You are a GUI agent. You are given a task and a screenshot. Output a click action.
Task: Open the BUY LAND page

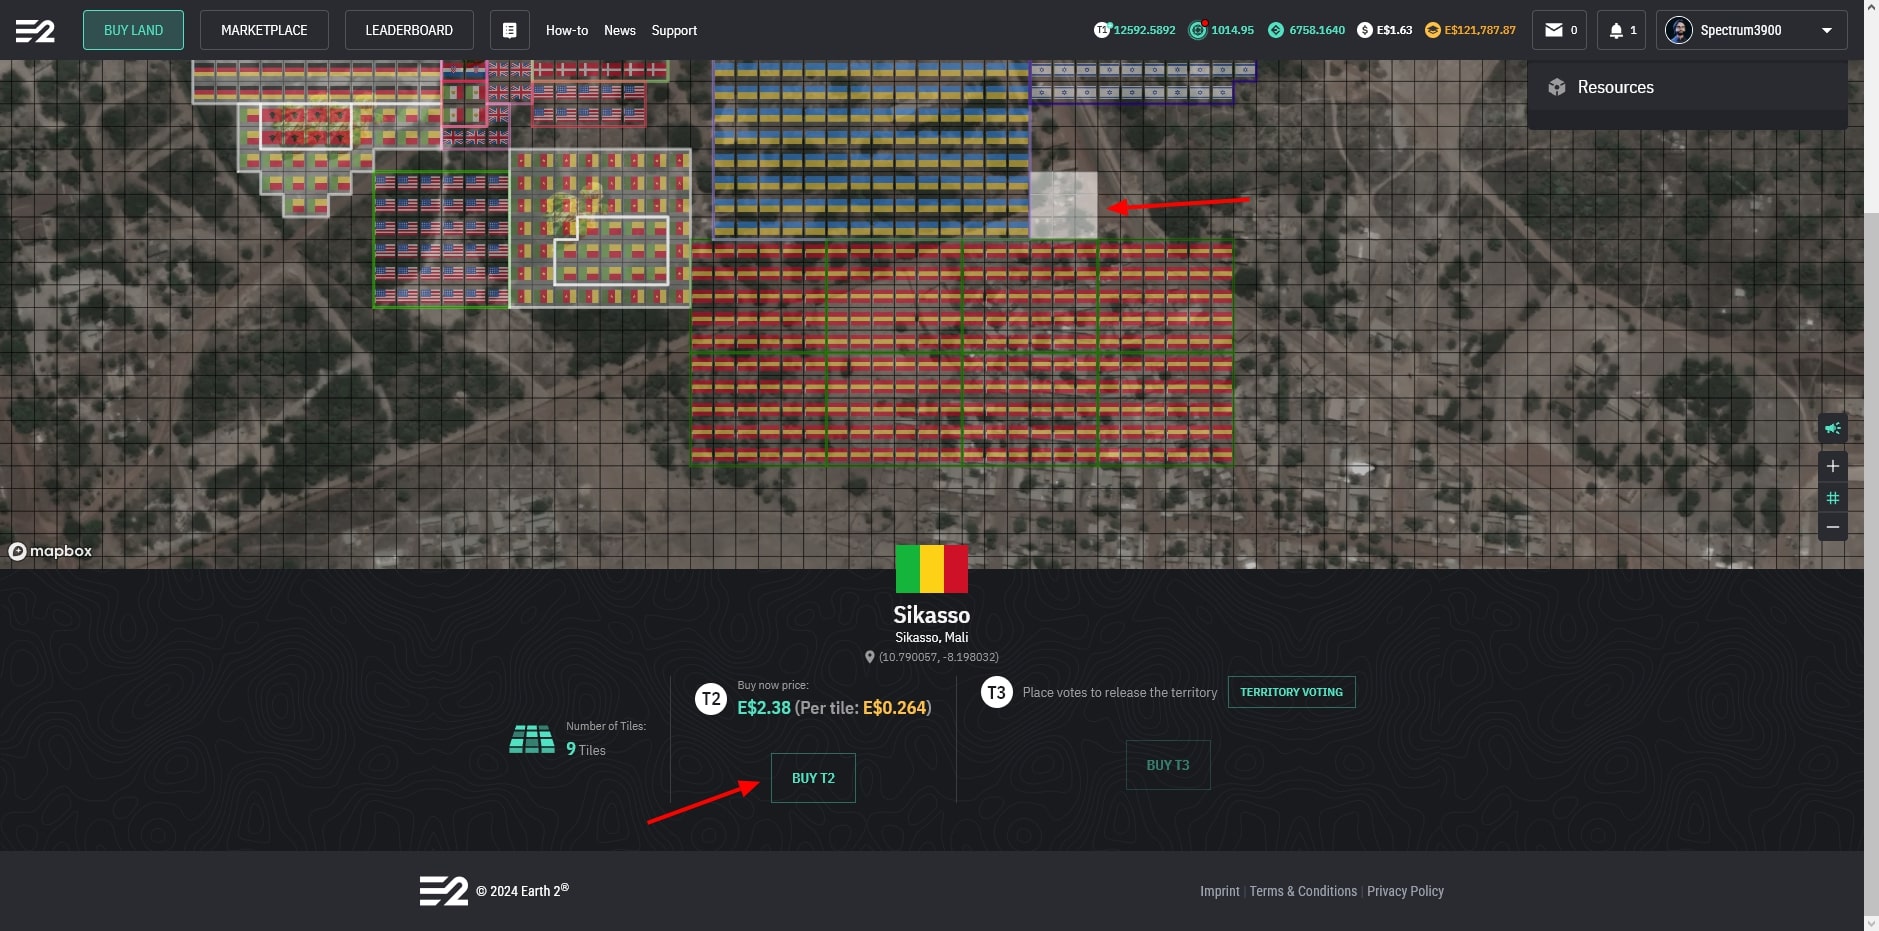click(x=133, y=30)
